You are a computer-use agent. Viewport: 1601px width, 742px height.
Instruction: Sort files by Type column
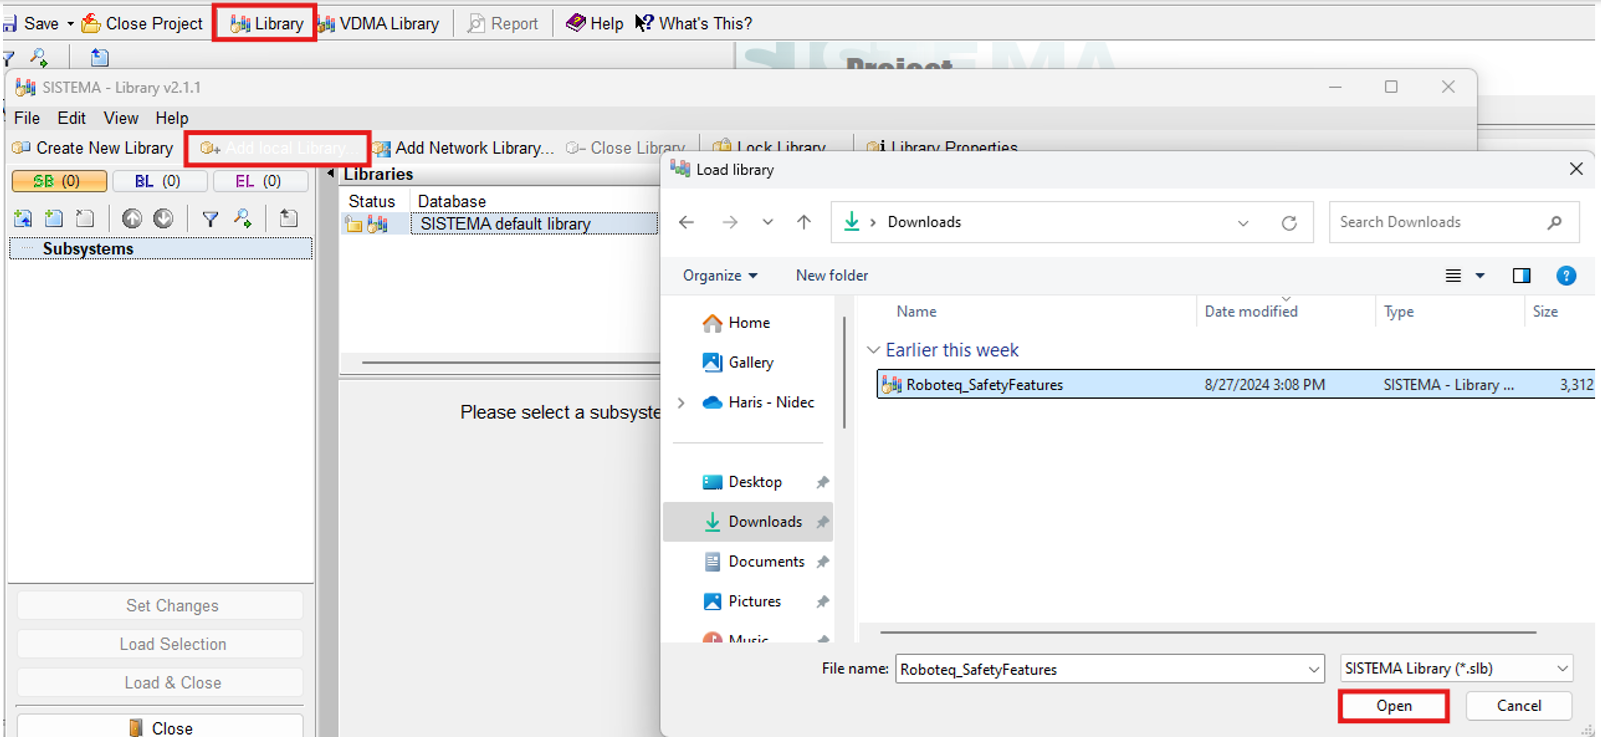[1398, 312]
